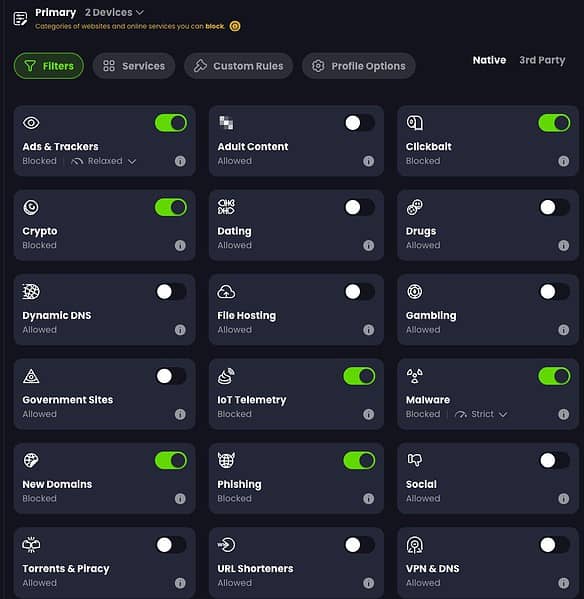
Task: Disable the Ads & Trackers toggle
Action: (171, 123)
